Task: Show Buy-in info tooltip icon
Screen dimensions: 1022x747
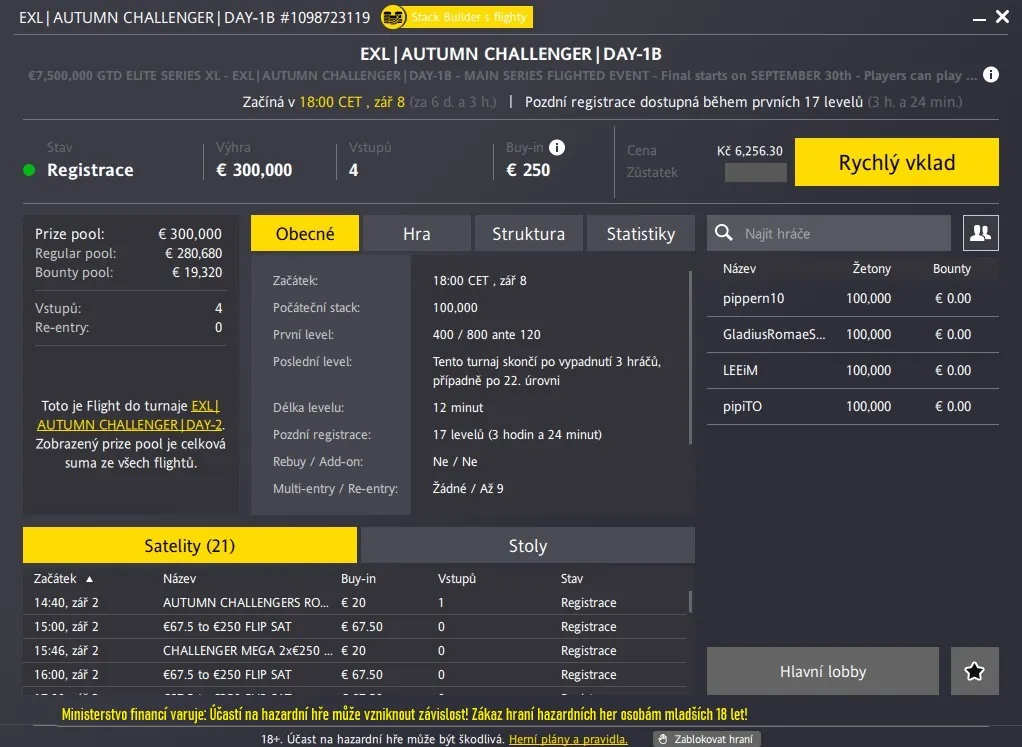Action: (x=557, y=147)
